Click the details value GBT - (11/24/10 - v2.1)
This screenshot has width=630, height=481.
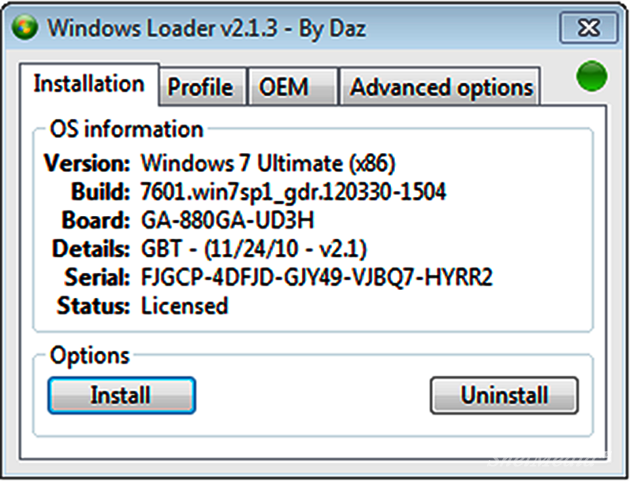click(254, 249)
